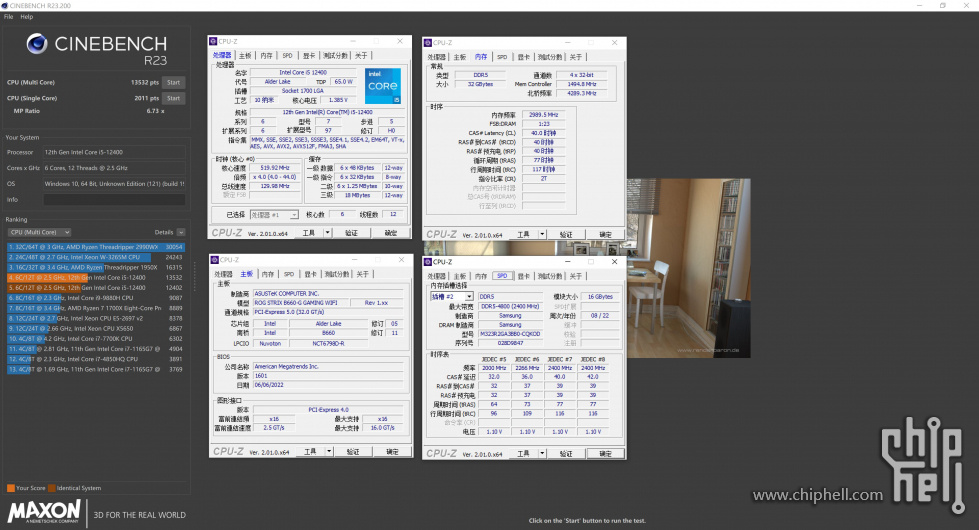Click the Intel Core logo badge
979x530 pixels.
383,86
